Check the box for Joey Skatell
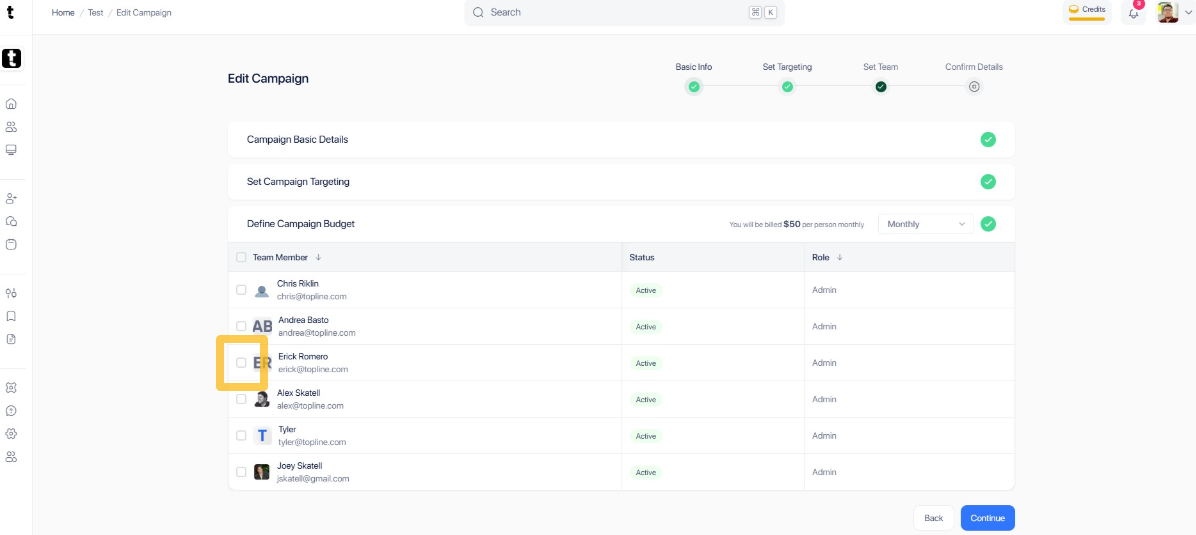1196x535 pixels. pyautogui.click(x=241, y=472)
